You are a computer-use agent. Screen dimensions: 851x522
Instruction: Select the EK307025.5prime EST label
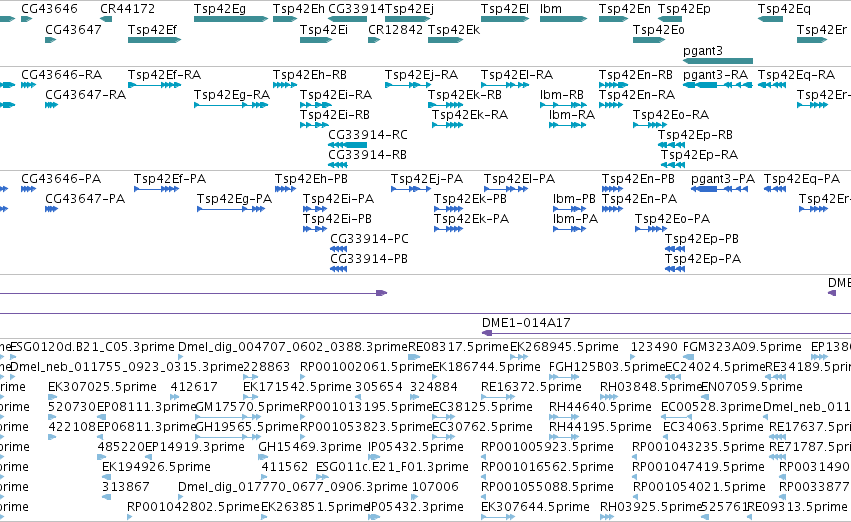pos(103,387)
